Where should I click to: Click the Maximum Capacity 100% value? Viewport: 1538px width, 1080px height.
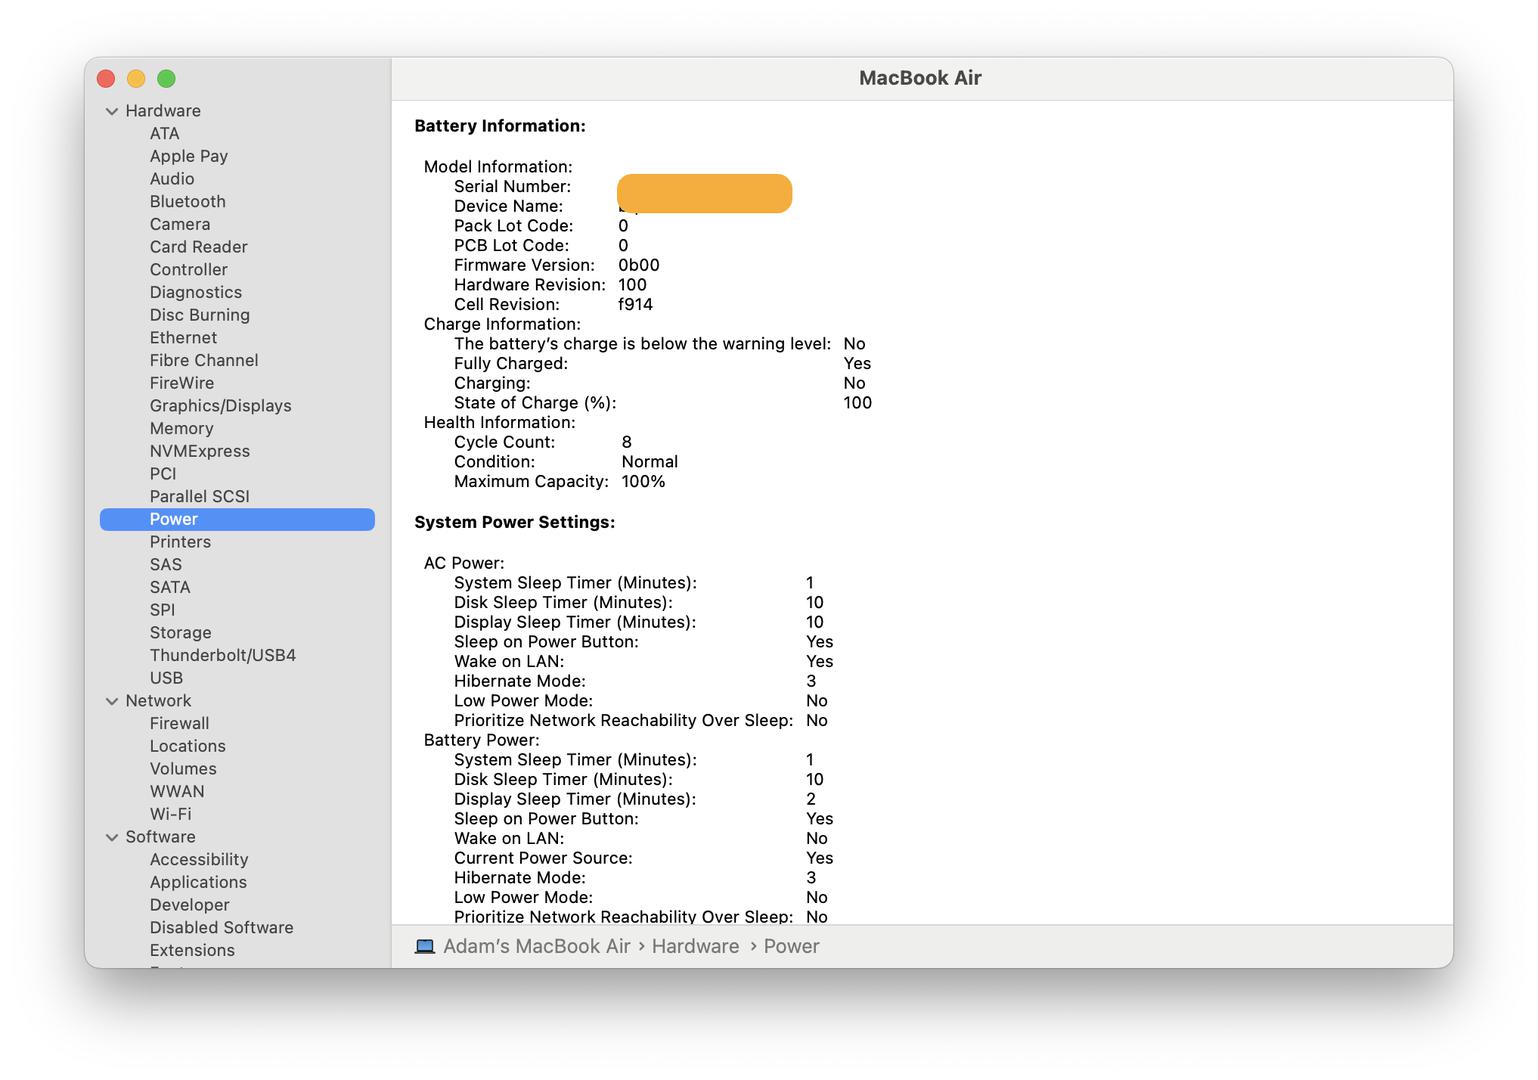644,481
